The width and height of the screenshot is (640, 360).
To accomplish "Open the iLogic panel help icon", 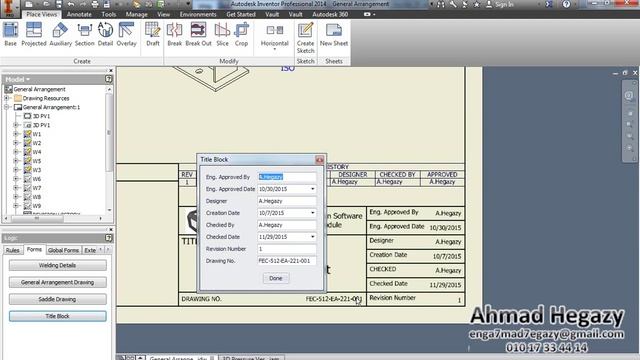I will 109,238.
